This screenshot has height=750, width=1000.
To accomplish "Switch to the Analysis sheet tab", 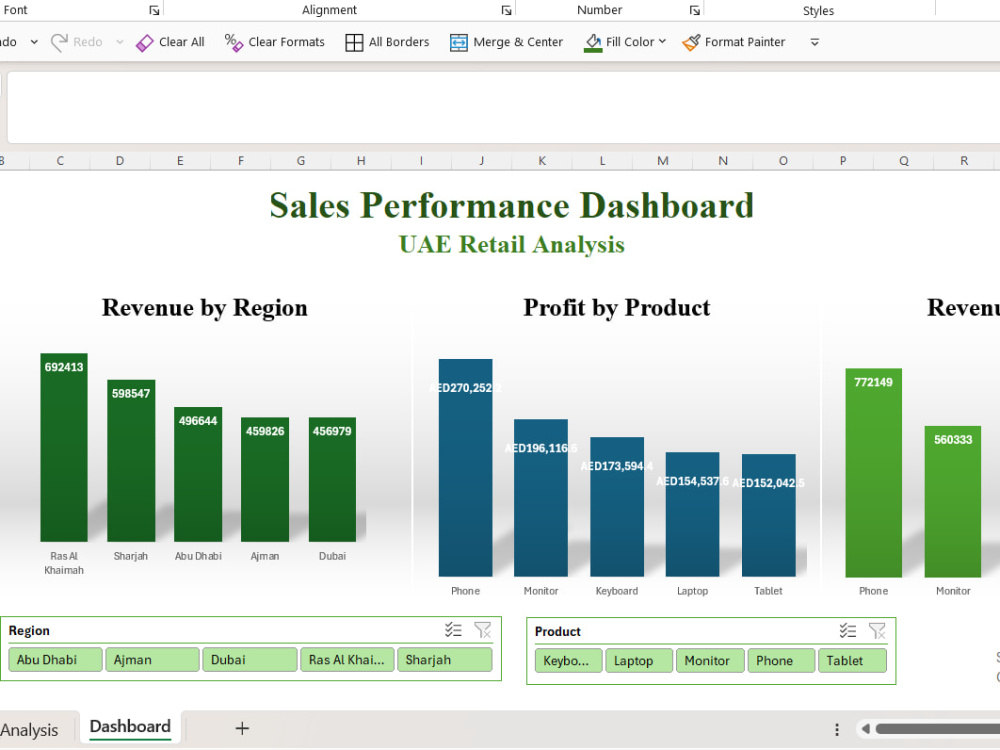I will point(29,730).
